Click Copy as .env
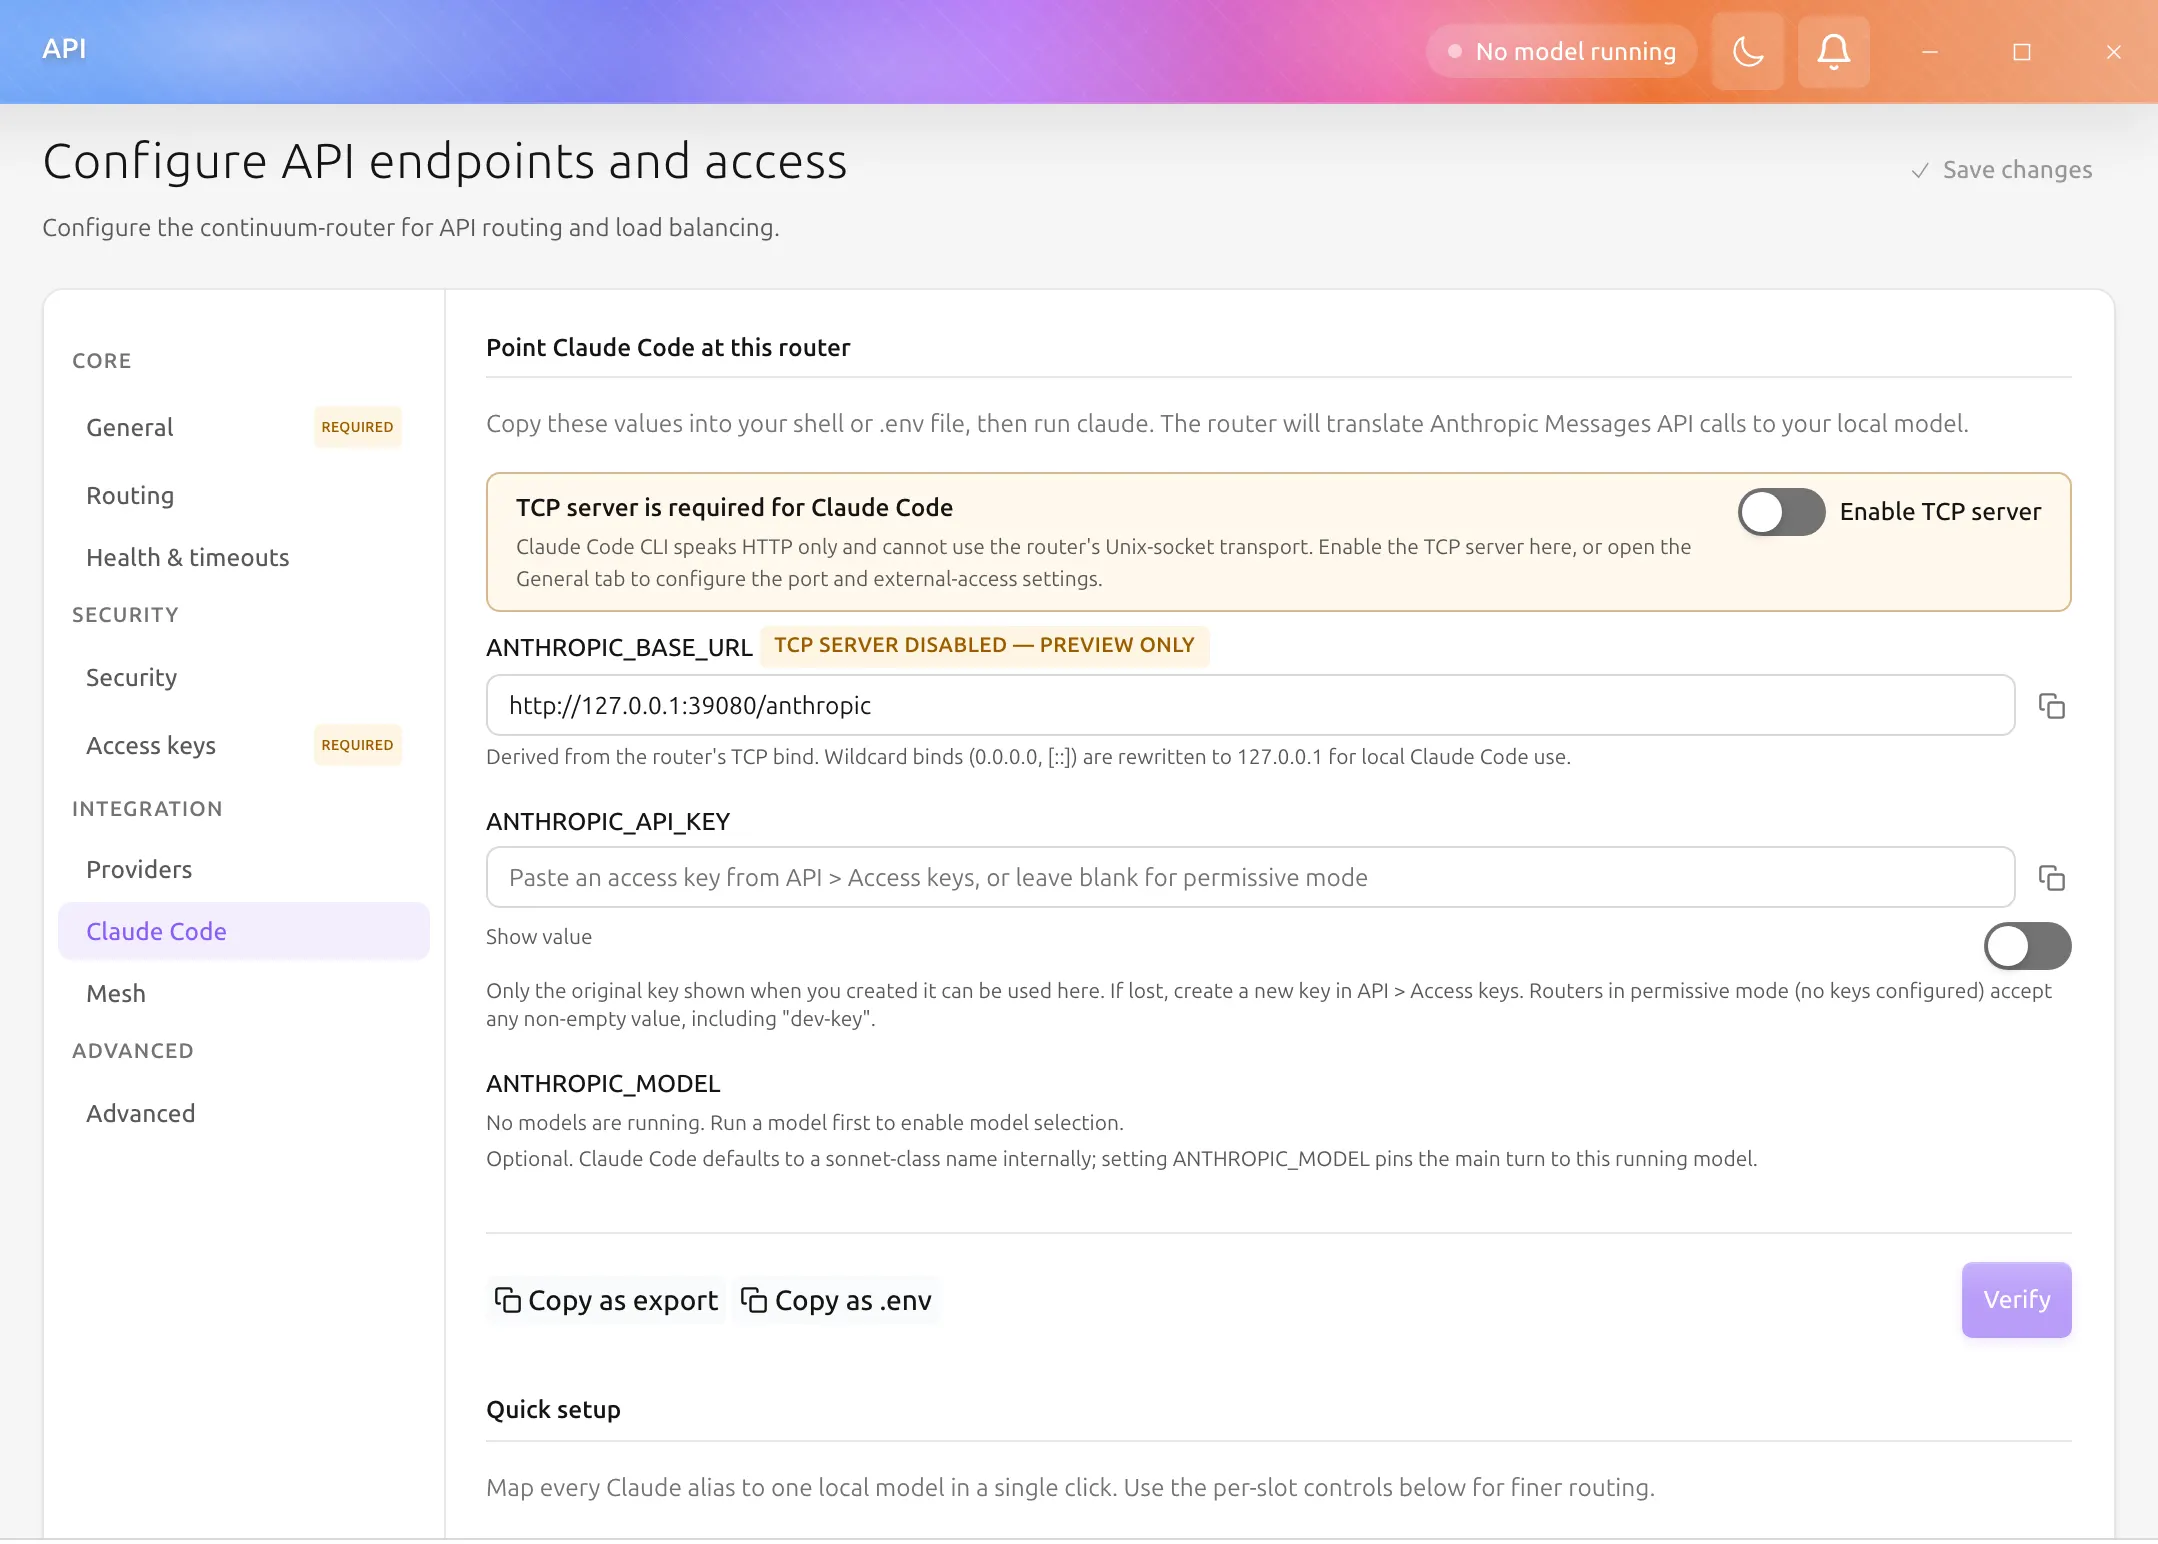The width and height of the screenshot is (2158, 1544). click(x=836, y=1301)
